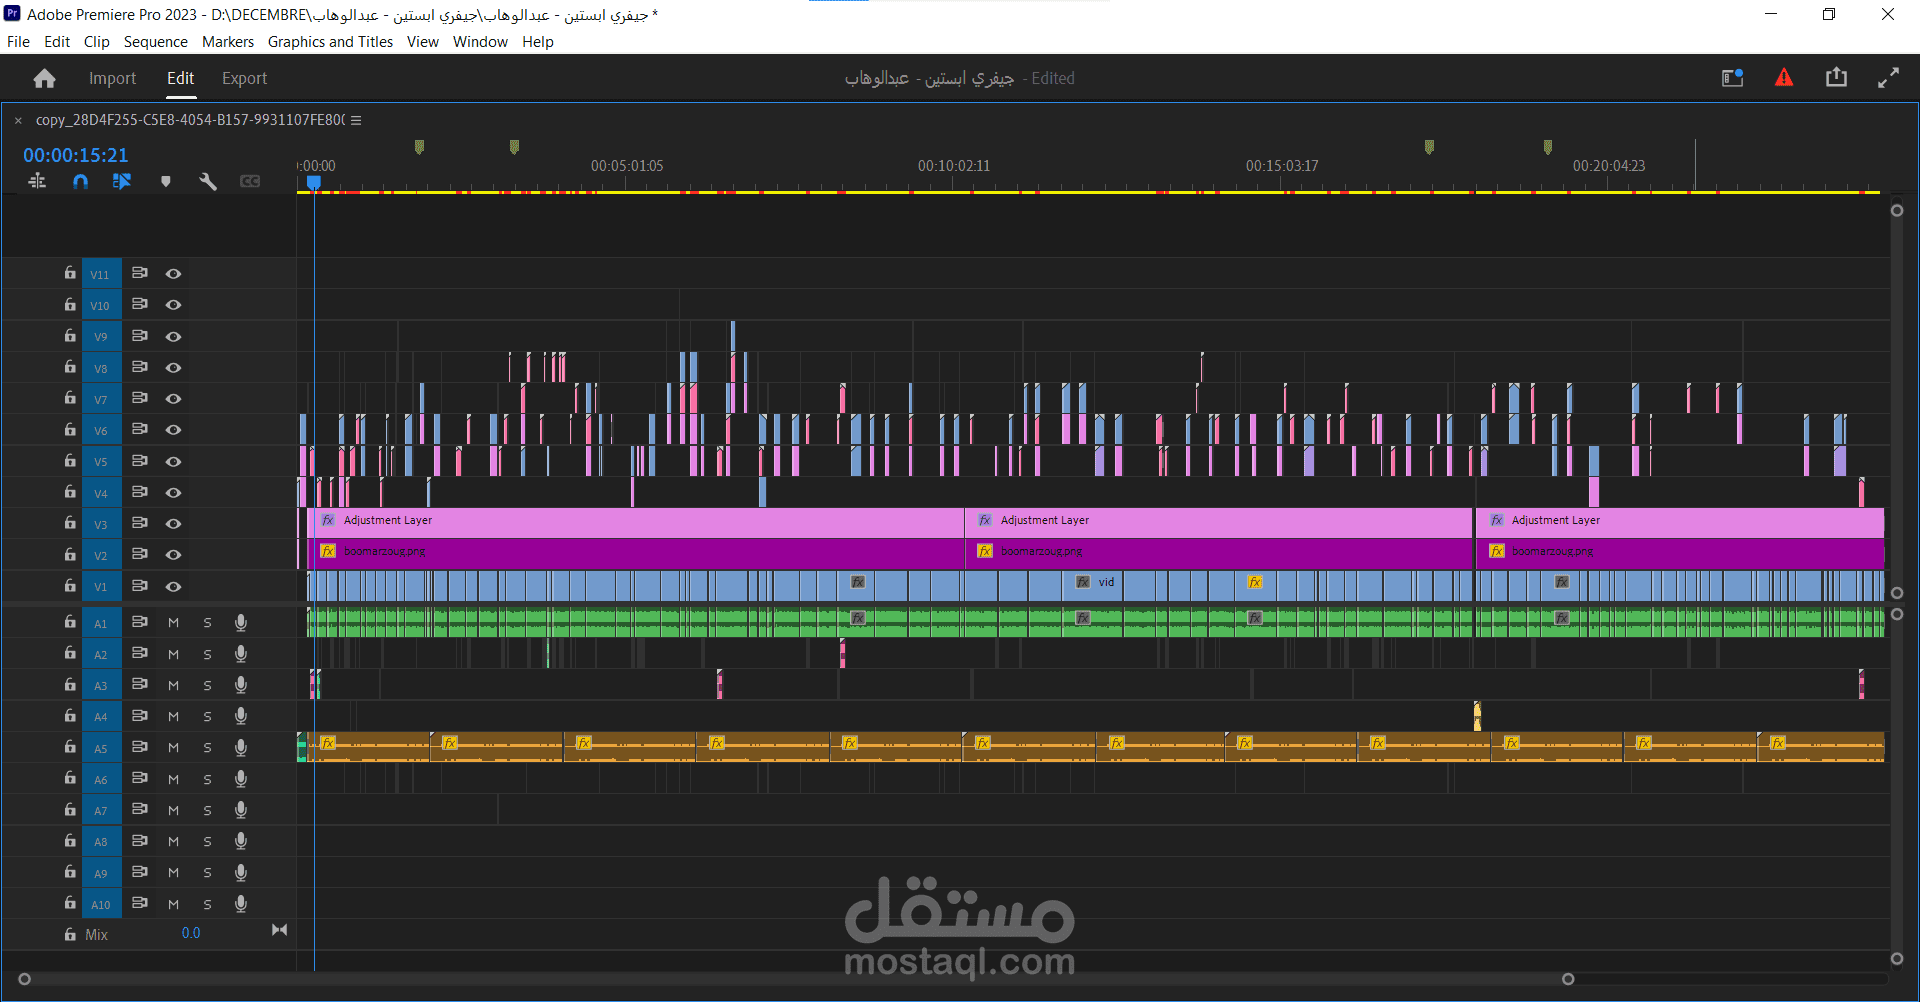
Task: Hide track V6 using its eye icon
Action: [x=173, y=430]
